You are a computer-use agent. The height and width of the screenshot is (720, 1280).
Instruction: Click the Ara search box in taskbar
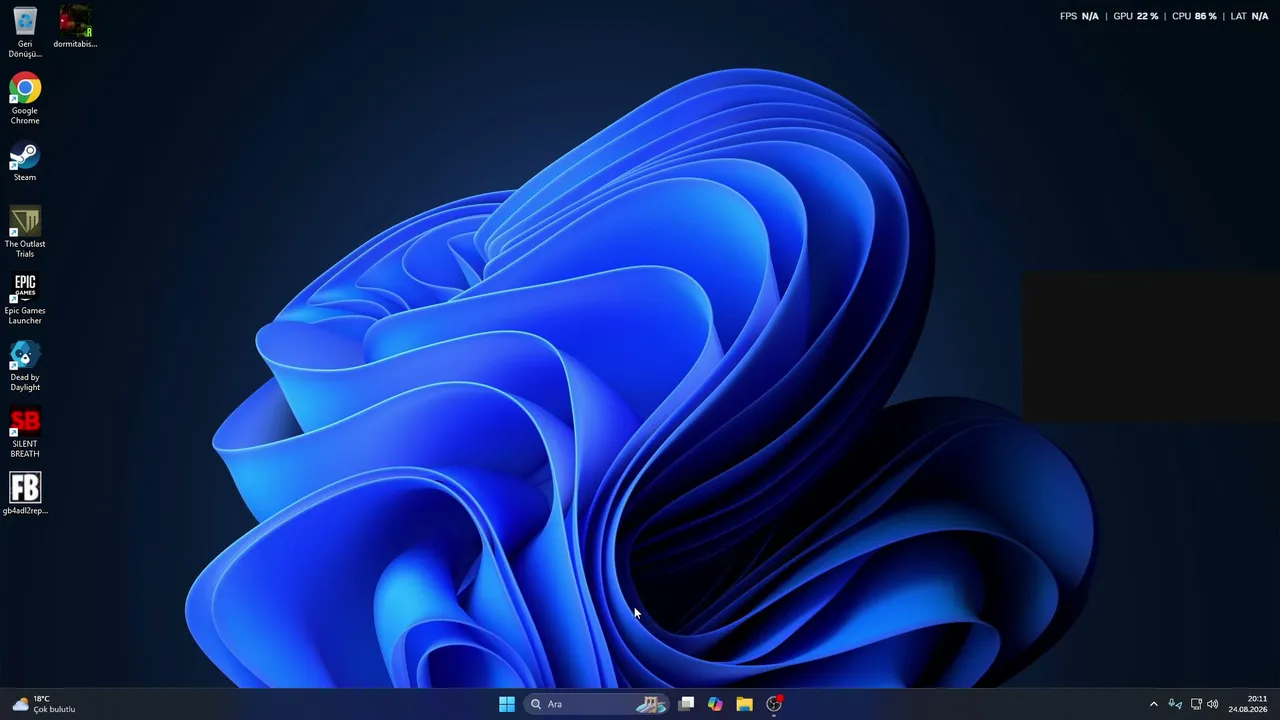pos(596,704)
